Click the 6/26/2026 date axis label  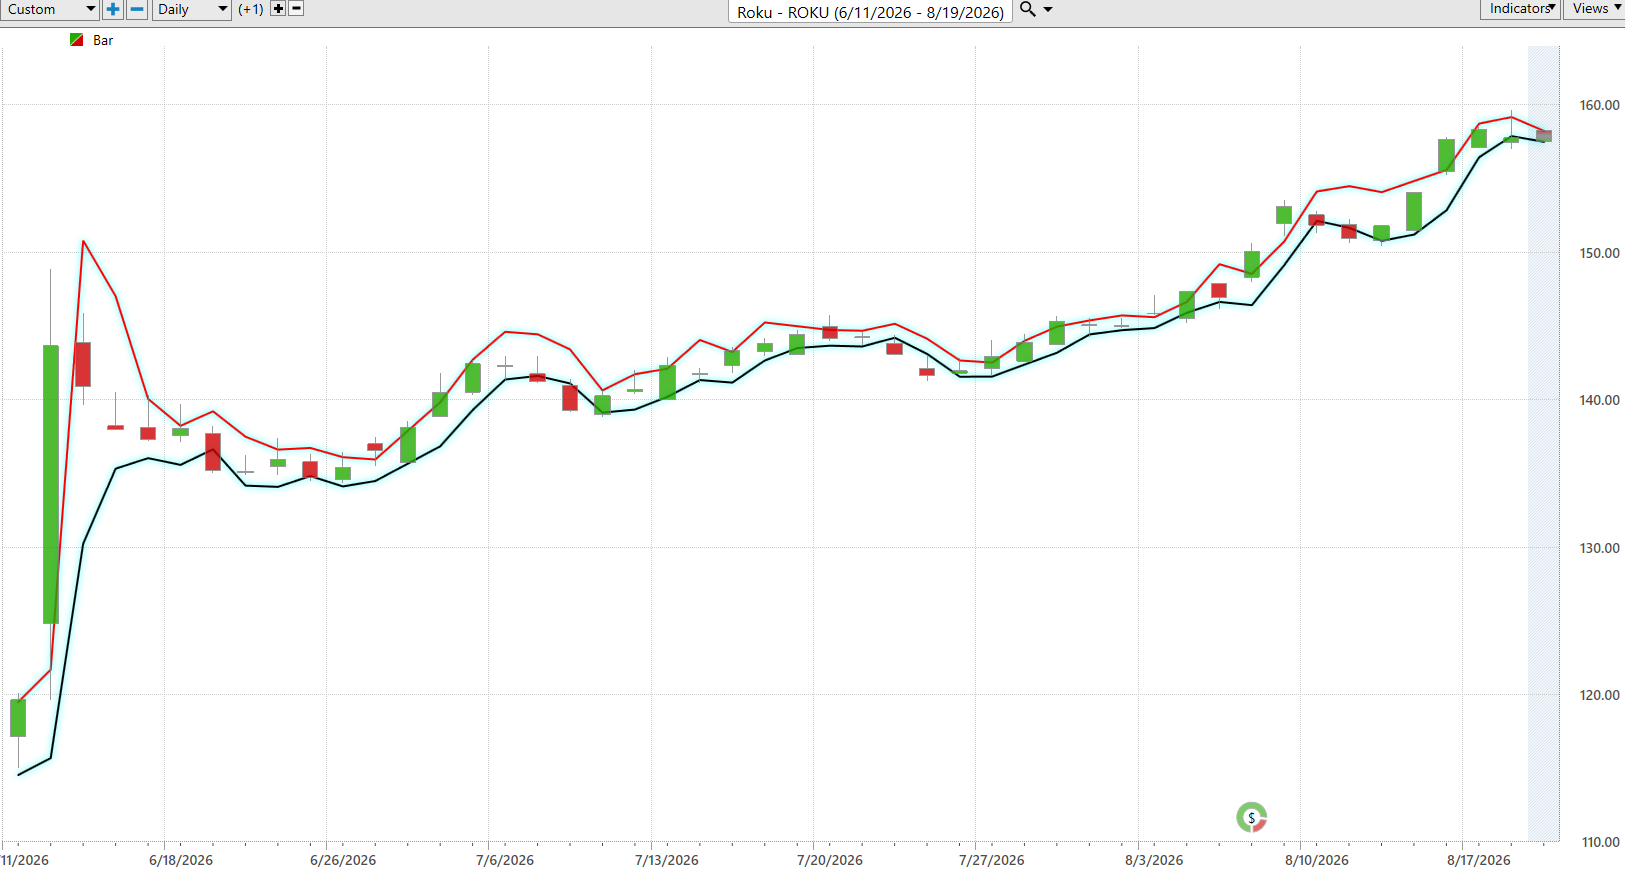click(x=343, y=860)
